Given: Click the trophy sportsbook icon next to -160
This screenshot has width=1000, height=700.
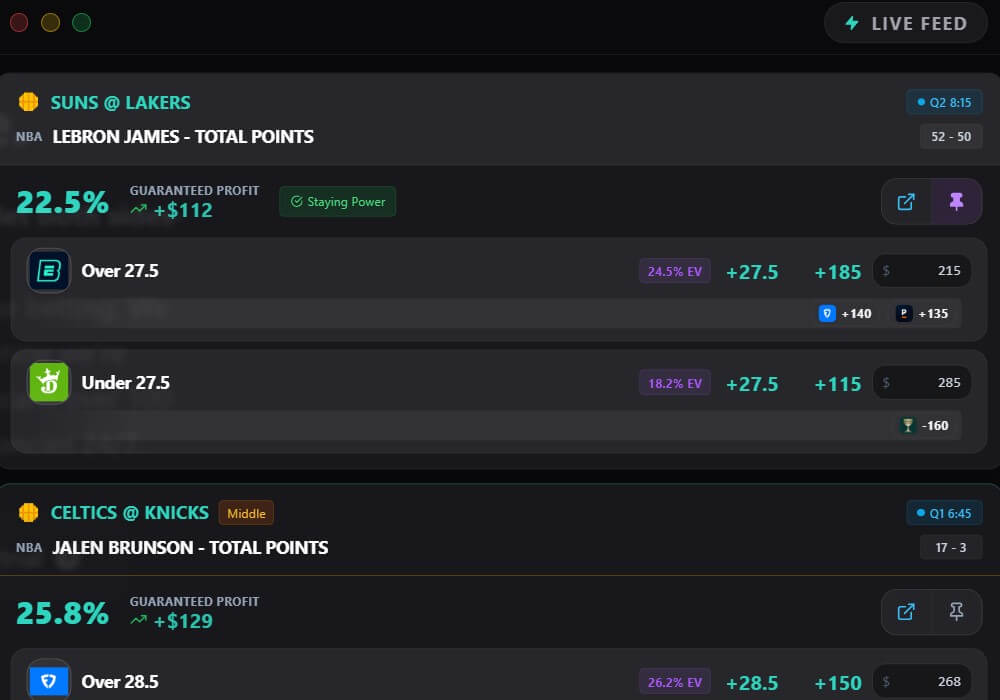Looking at the screenshot, I should click(x=908, y=425).
